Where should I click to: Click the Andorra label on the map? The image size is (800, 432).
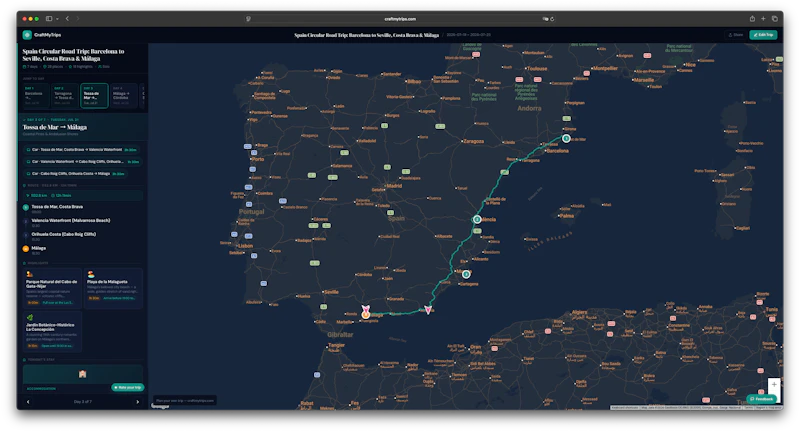tap(529, 108)
